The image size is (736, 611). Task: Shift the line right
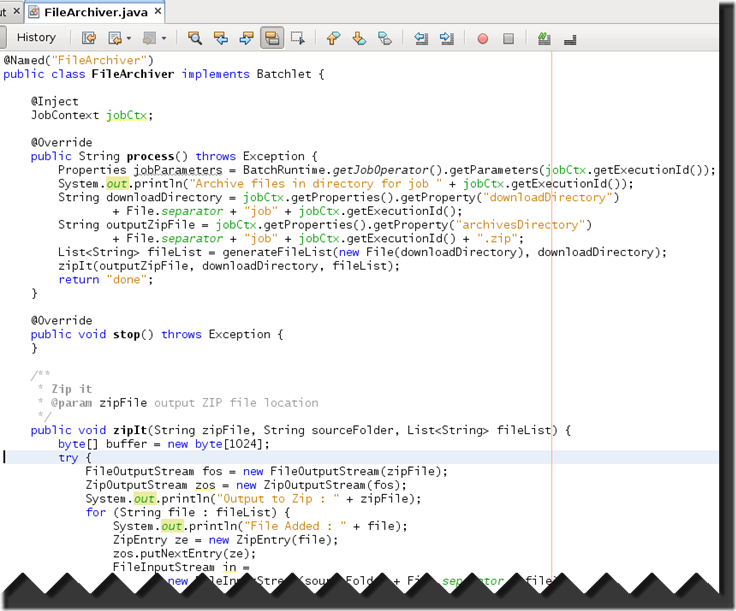(446, 38)
